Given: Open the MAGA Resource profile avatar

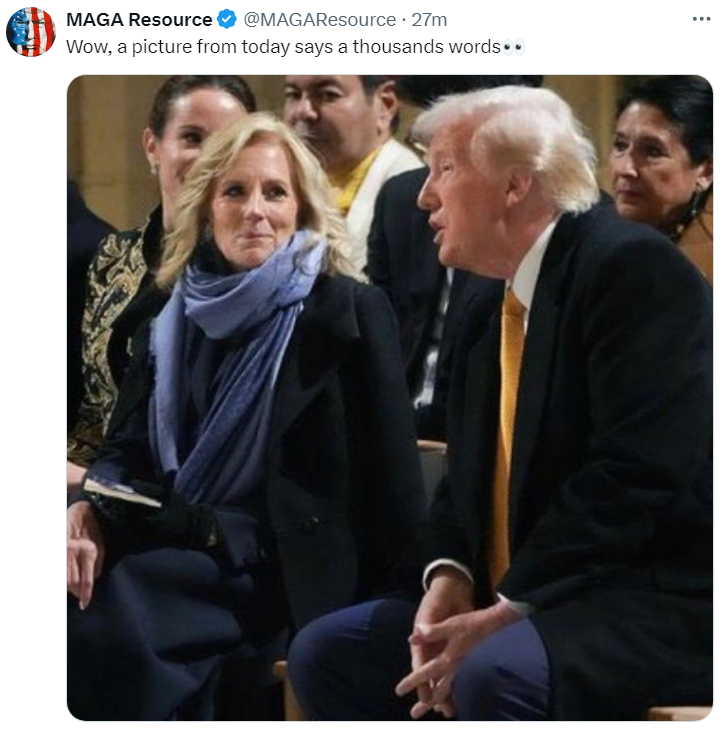Looking at the screenshot, I should (31, 32).
